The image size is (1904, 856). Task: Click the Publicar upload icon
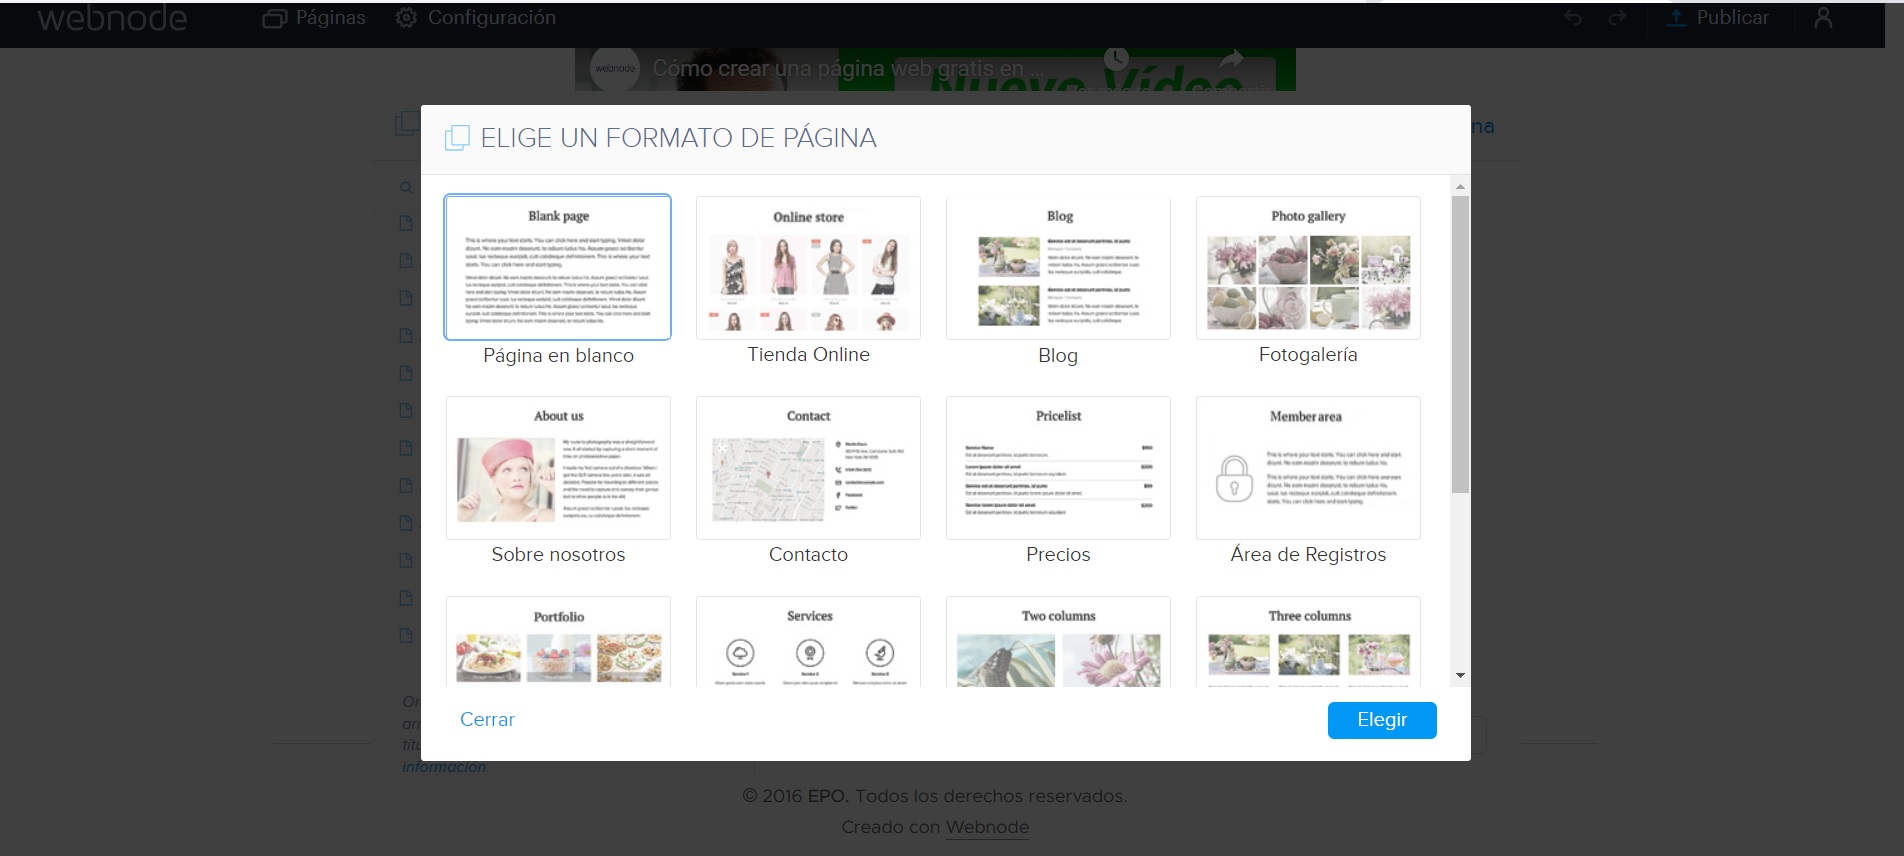click(1676, 18)
